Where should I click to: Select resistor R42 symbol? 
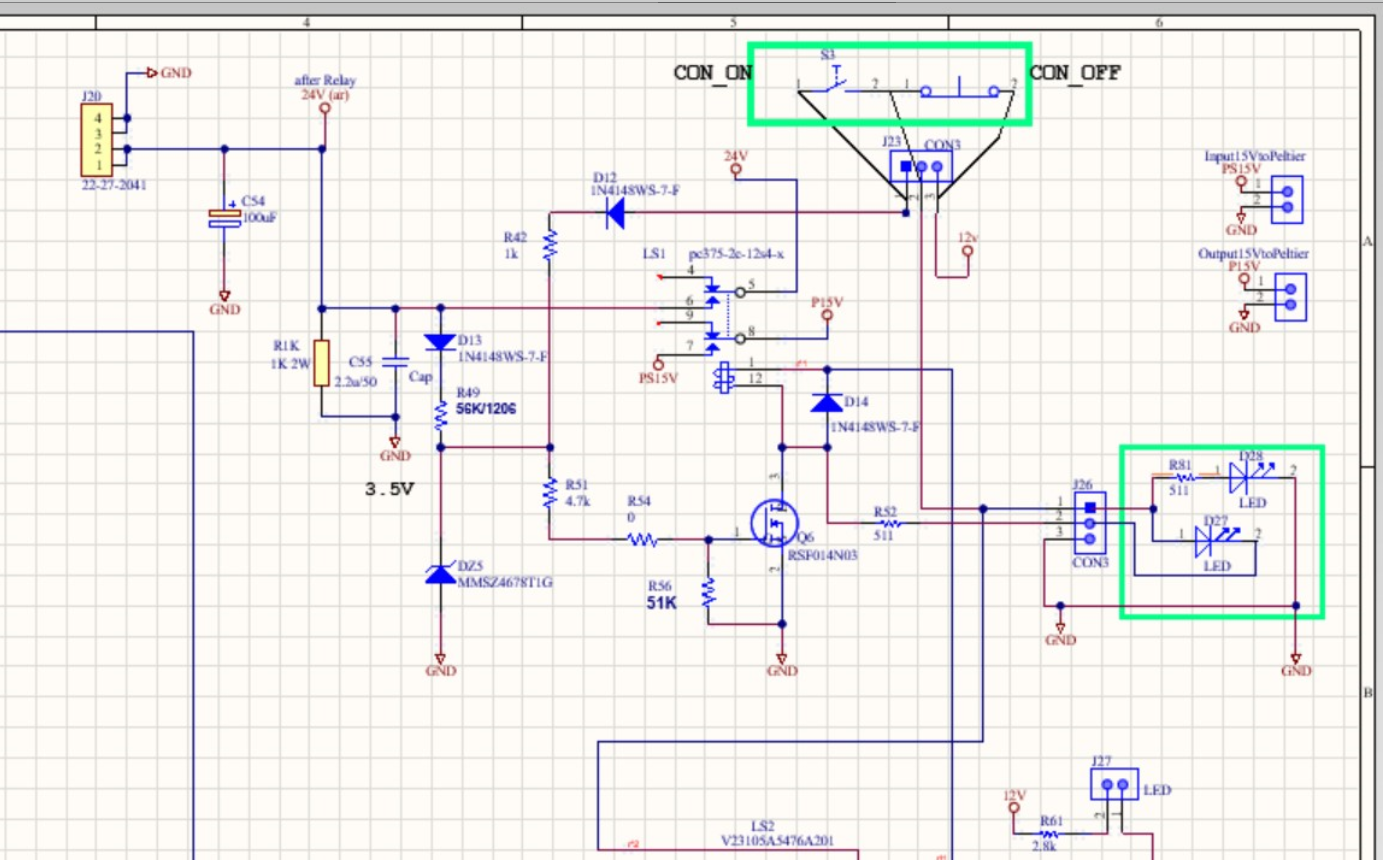[x=549, y=245]
